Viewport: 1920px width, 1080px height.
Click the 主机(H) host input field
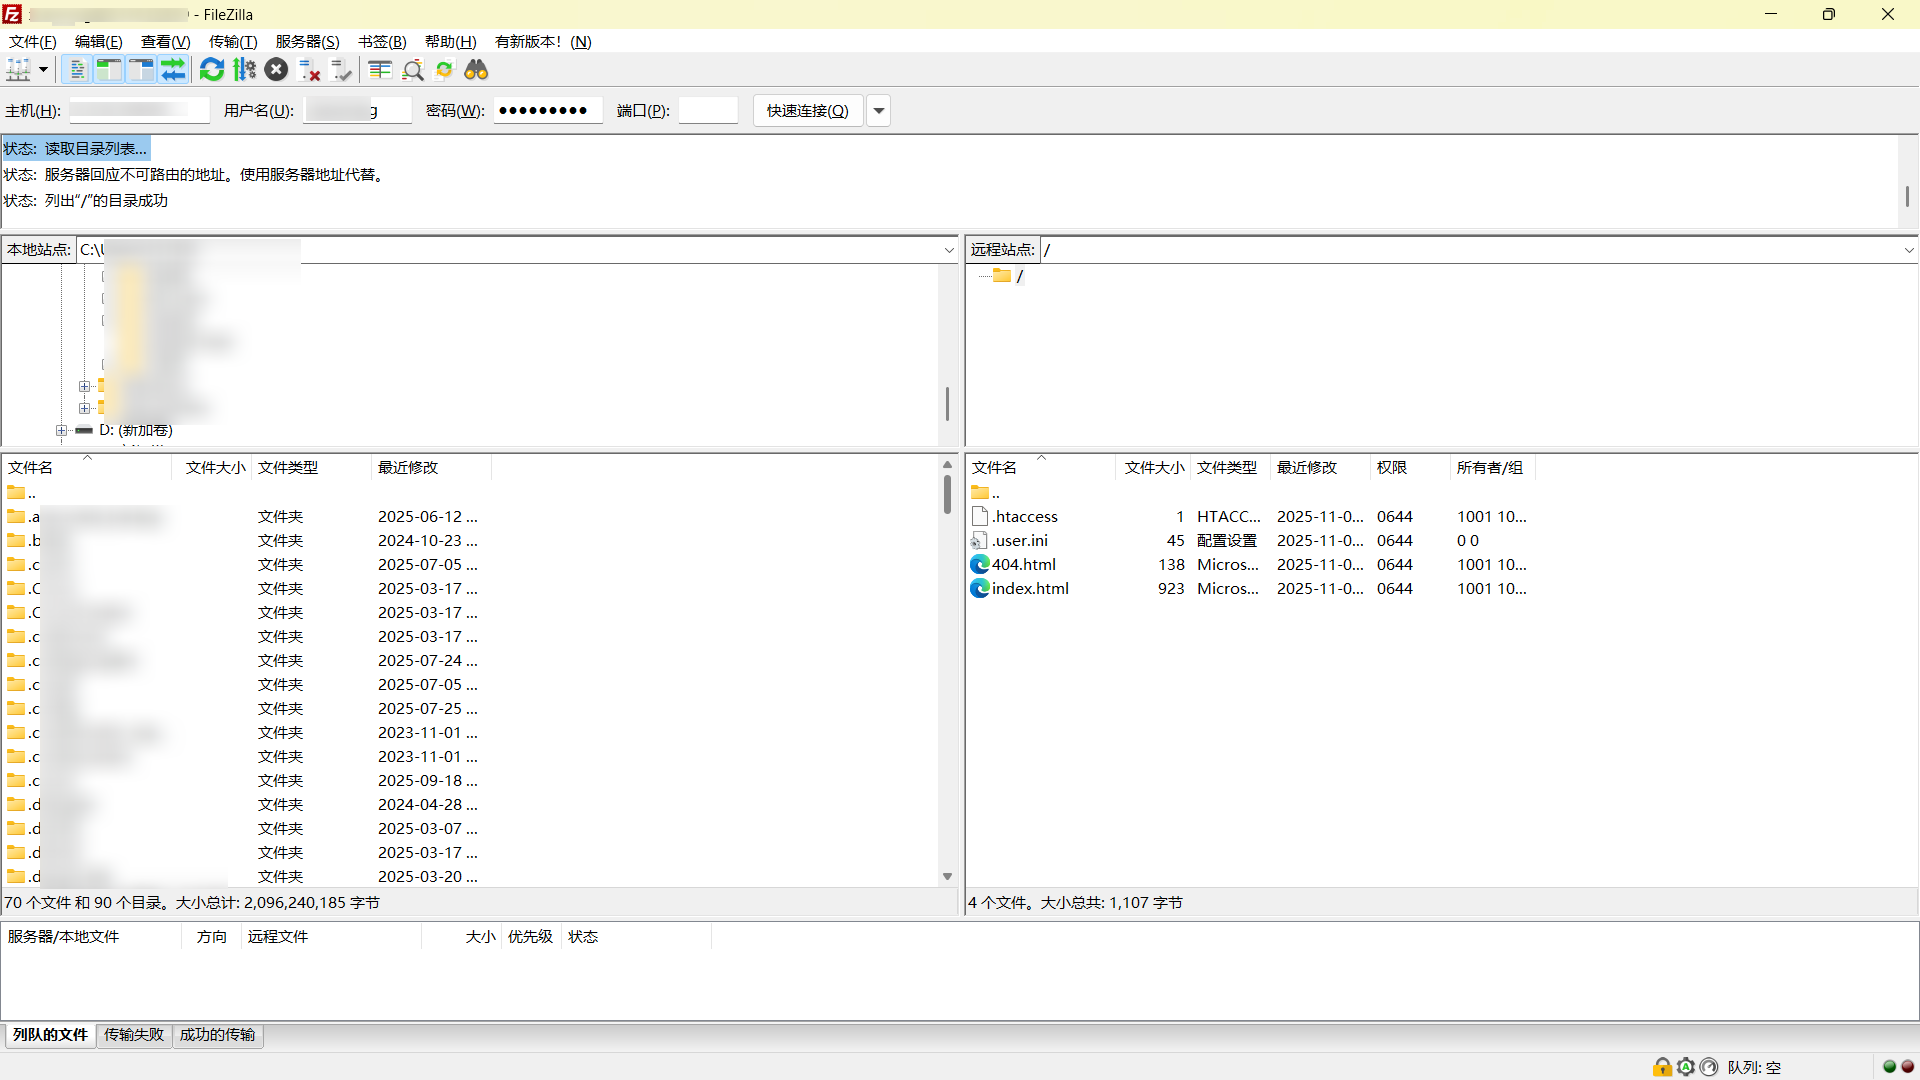tap(138, 111)
